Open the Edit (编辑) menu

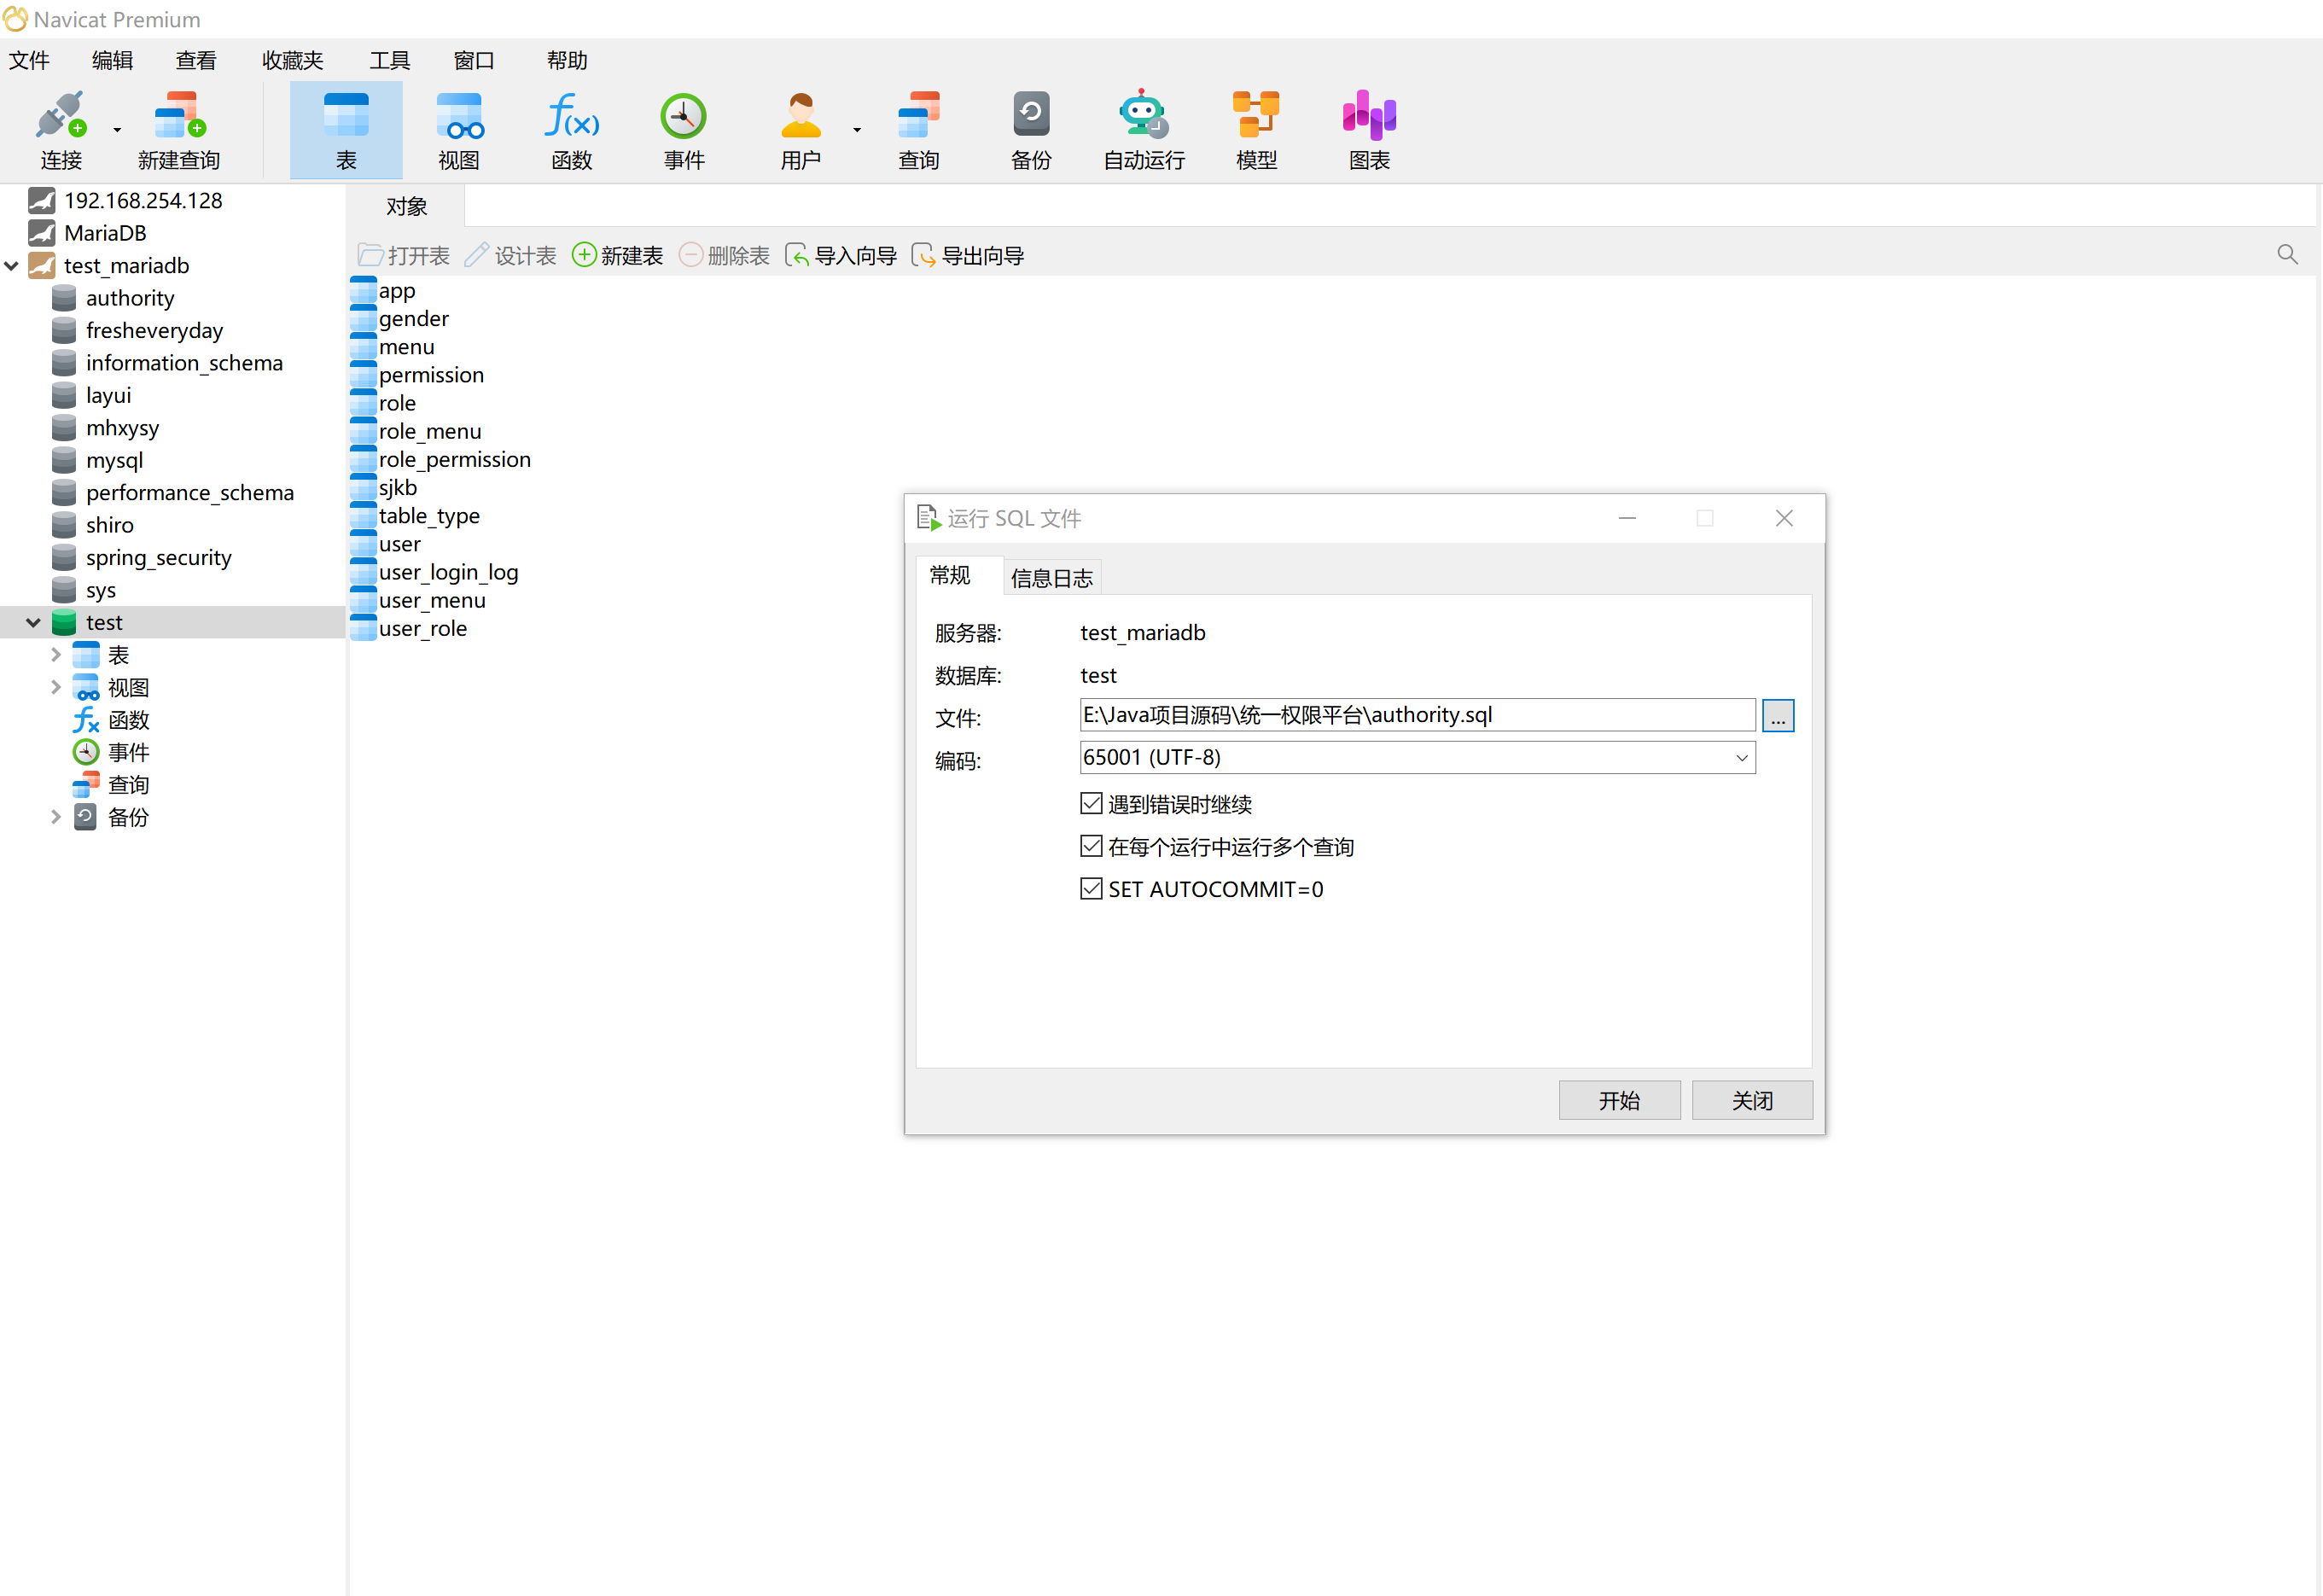coord(112,60)
